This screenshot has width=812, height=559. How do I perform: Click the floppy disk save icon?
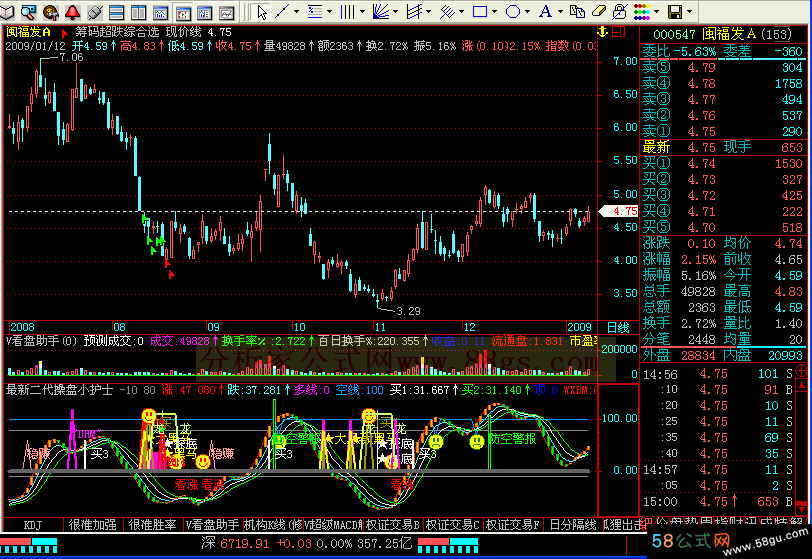675,12
